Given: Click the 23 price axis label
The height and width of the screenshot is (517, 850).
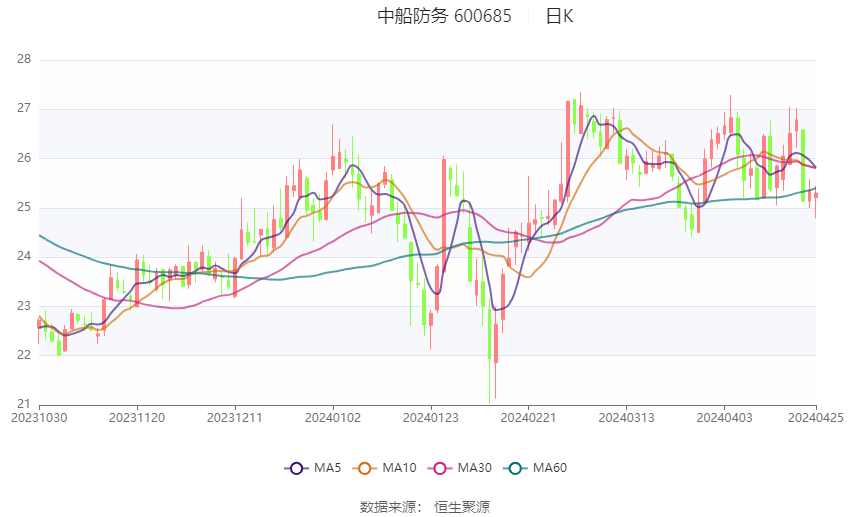Looking at the screenshot, I should coord(24,306).
